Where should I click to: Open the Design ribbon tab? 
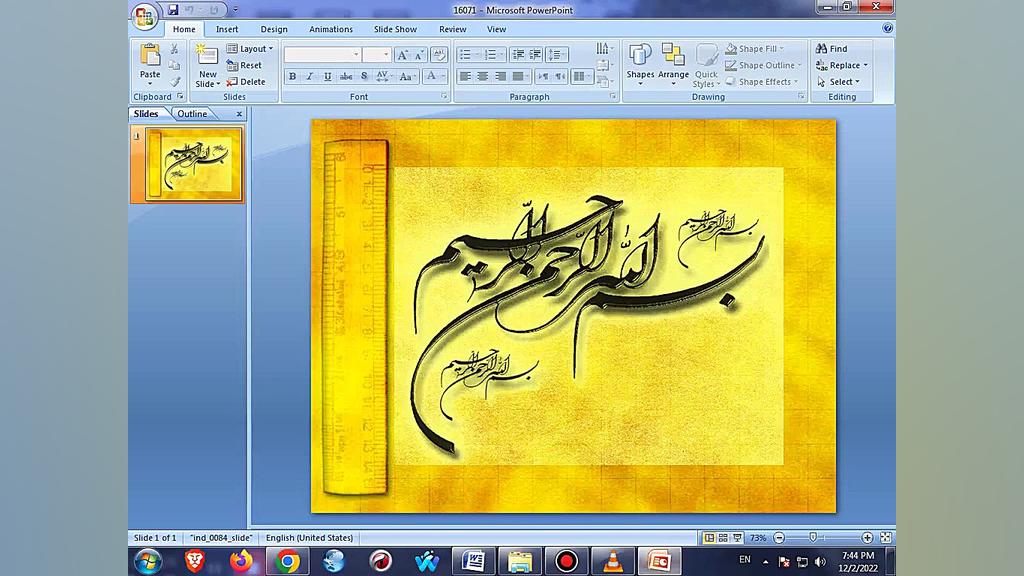pos(274,29)
